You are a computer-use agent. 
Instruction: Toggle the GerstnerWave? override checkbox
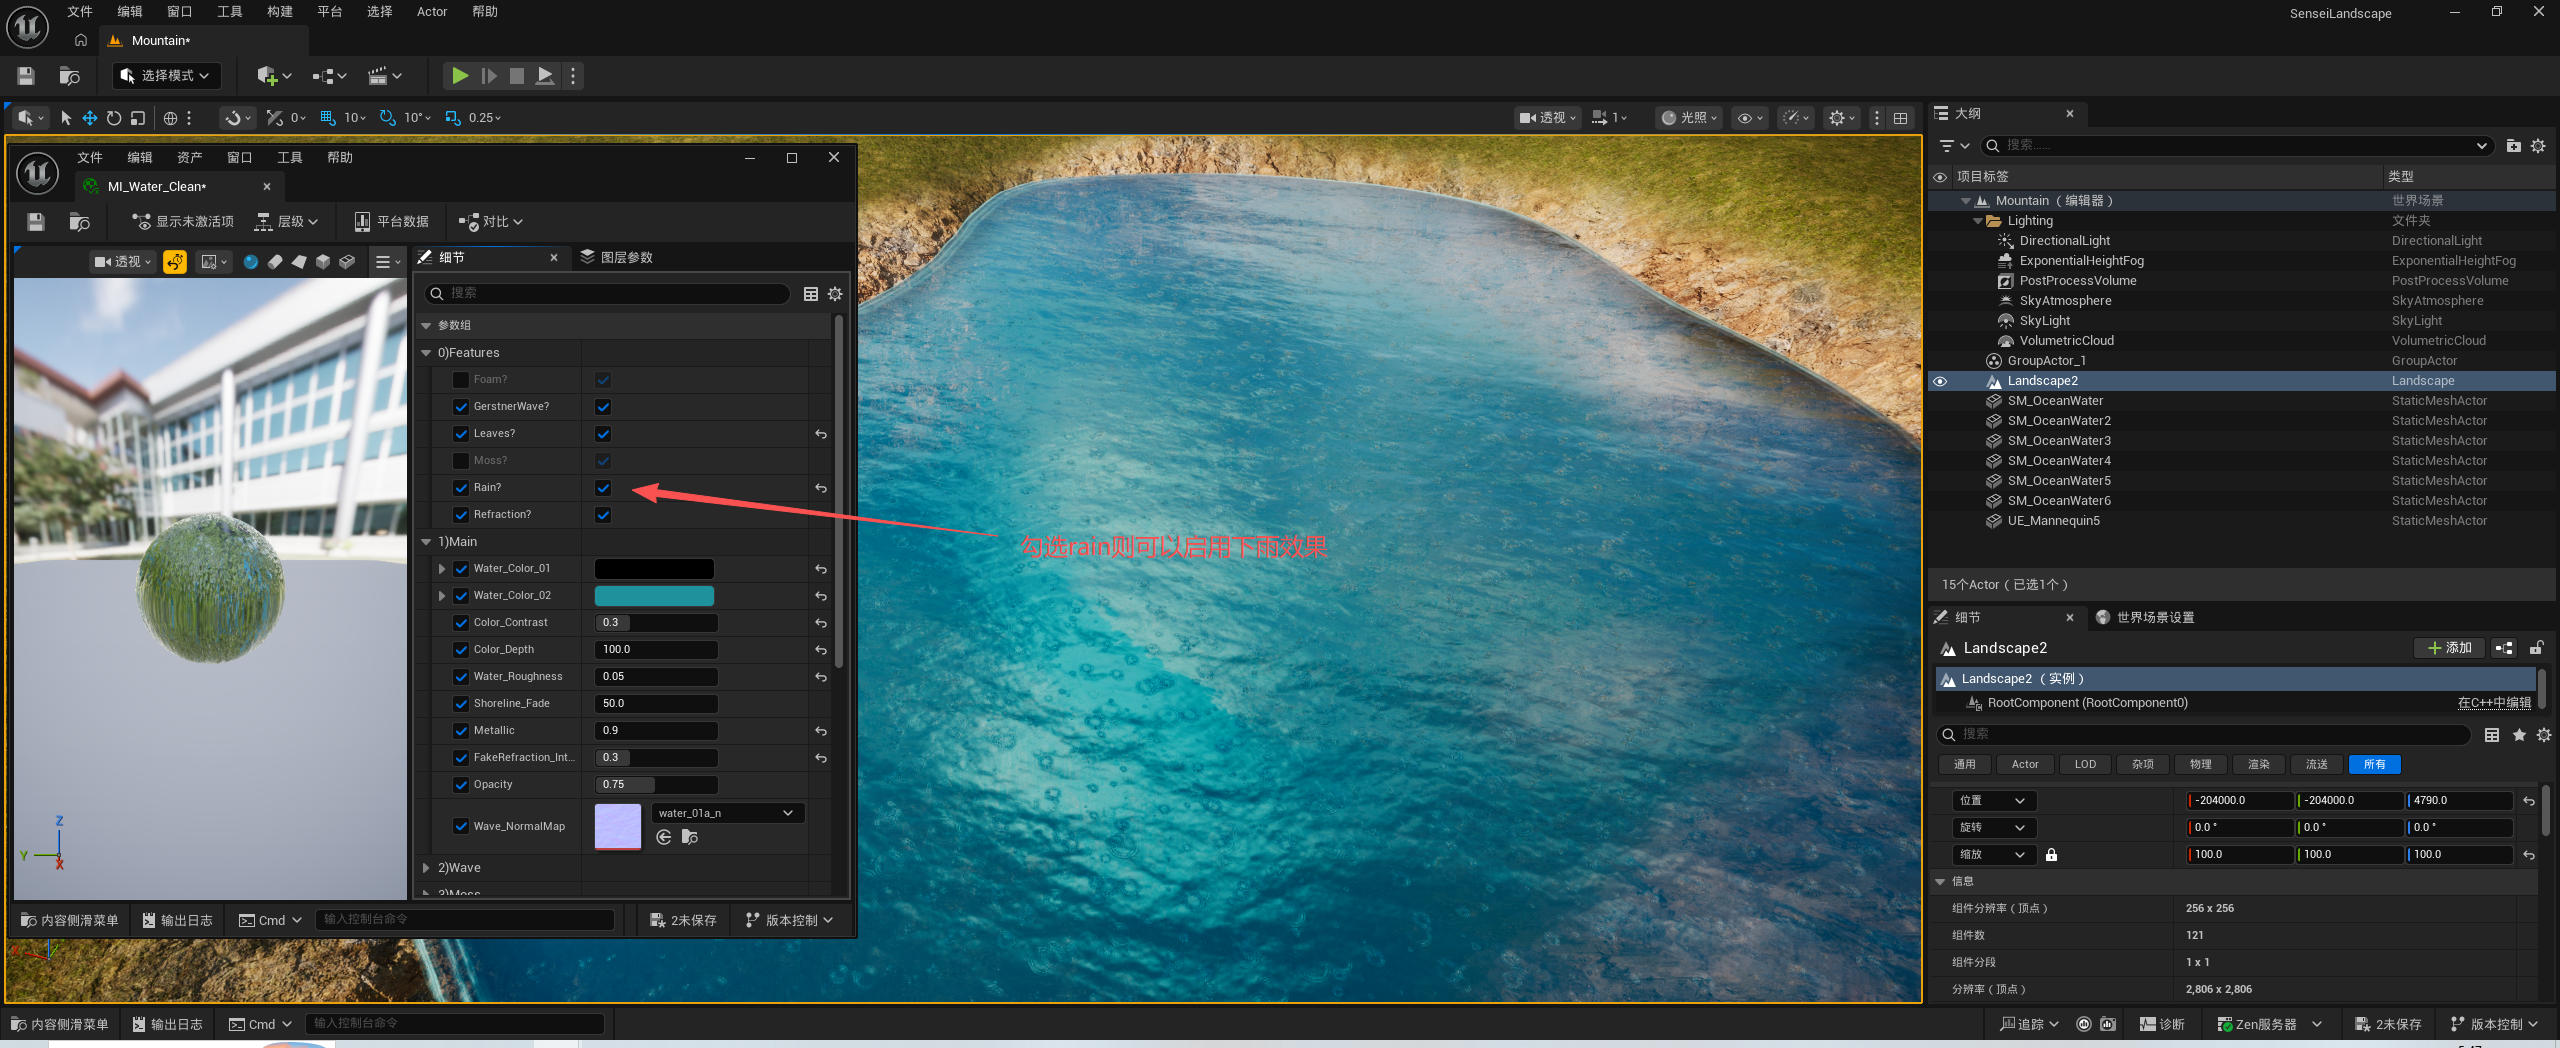pos(461,407)
